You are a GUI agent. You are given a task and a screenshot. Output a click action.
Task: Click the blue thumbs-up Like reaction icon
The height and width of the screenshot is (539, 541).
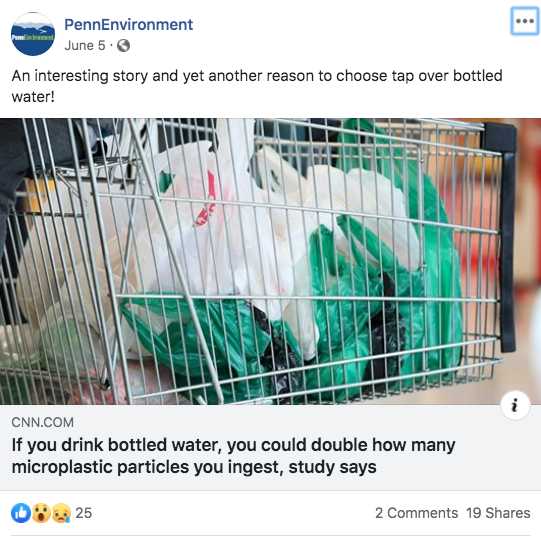point(21,513)
